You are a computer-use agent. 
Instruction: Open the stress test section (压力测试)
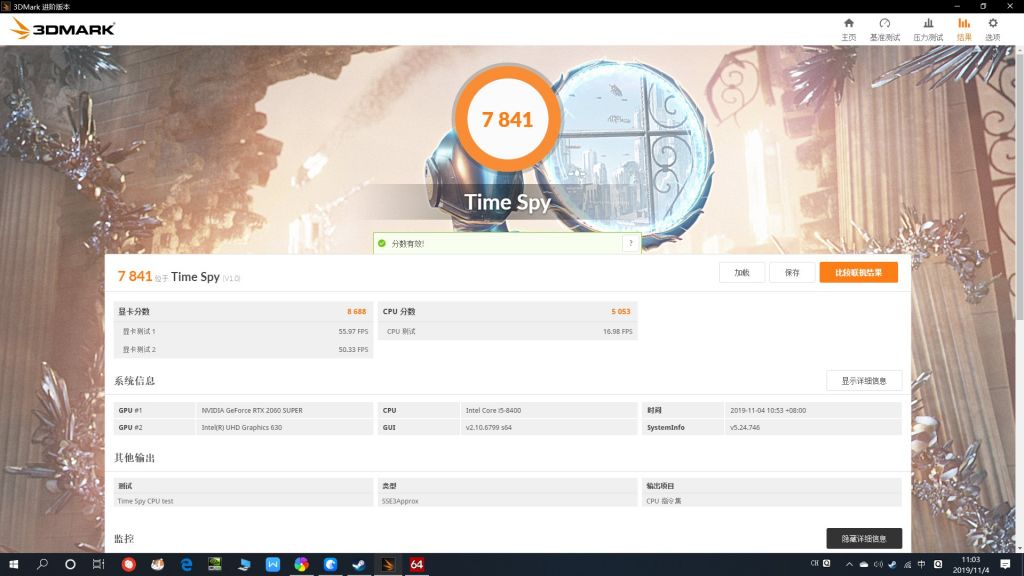929,27
